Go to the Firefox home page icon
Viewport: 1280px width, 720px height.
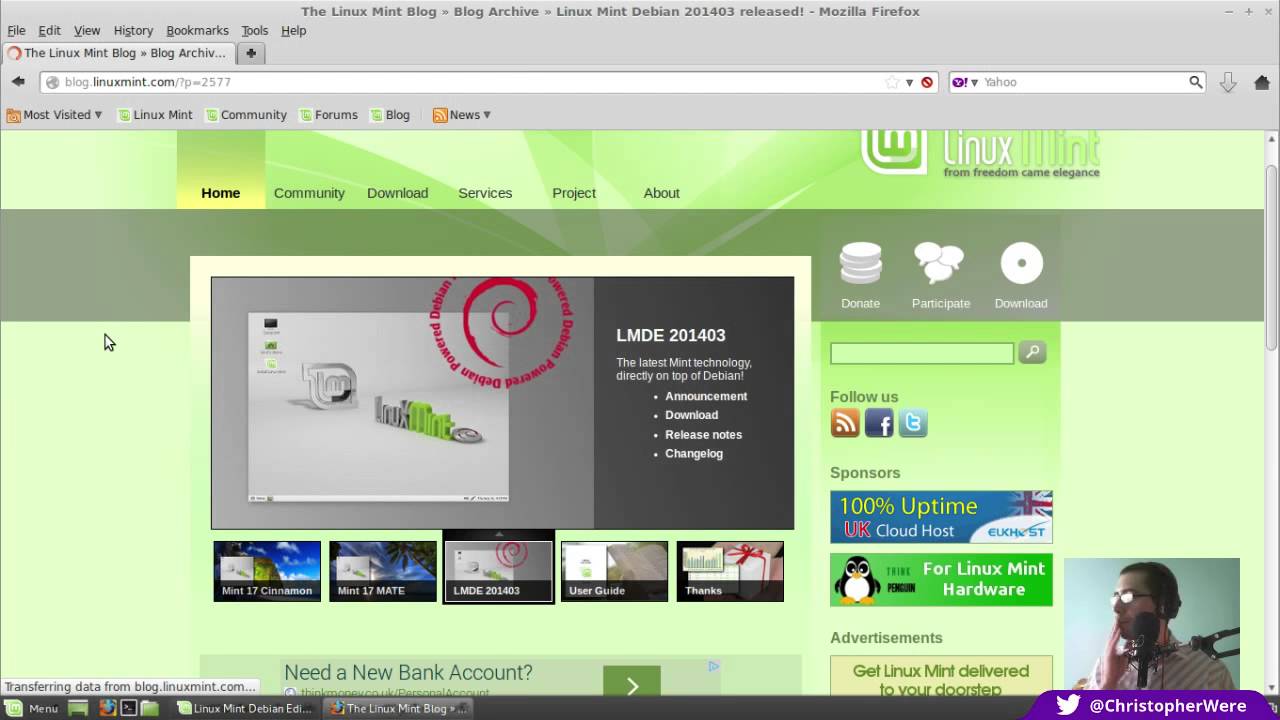tap(1261, 82)
